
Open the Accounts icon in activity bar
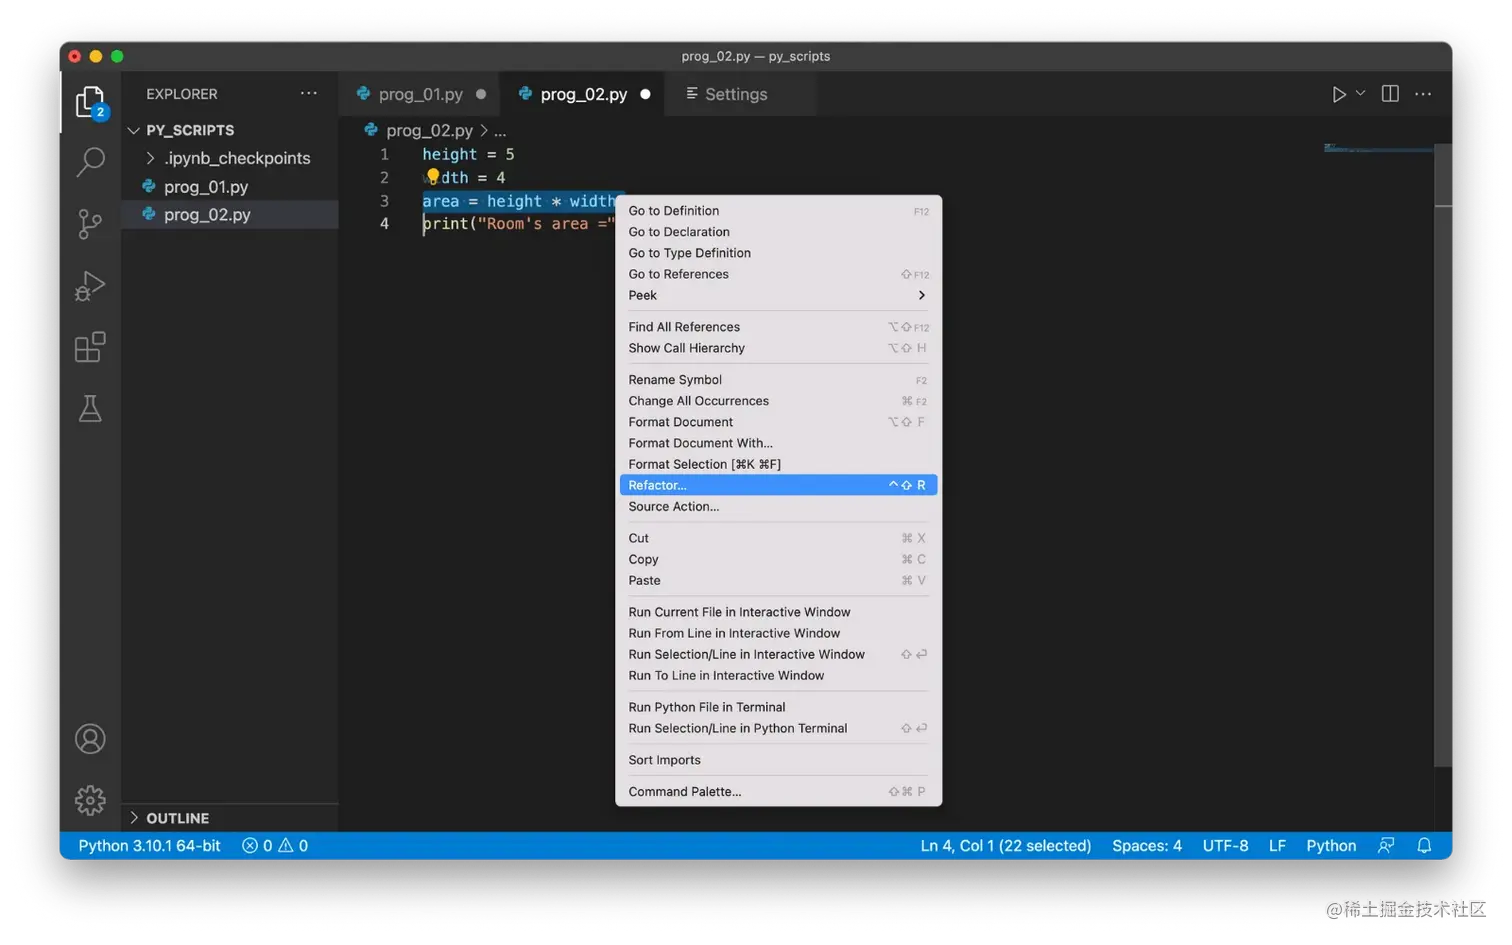point(91,739)
